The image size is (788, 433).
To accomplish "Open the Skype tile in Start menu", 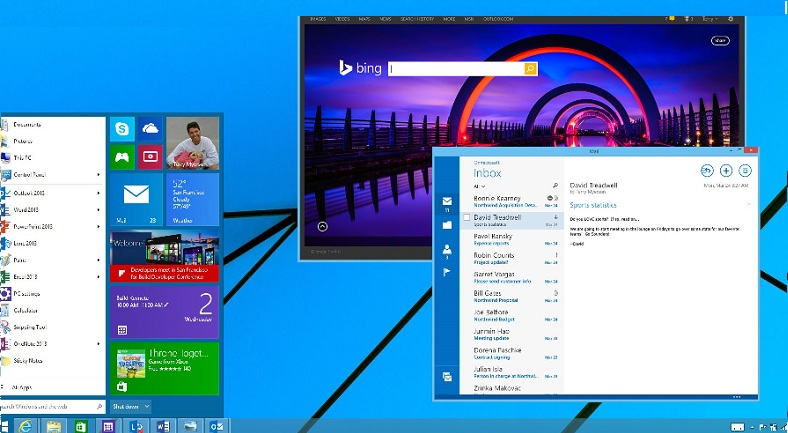I will coord(124,128).
